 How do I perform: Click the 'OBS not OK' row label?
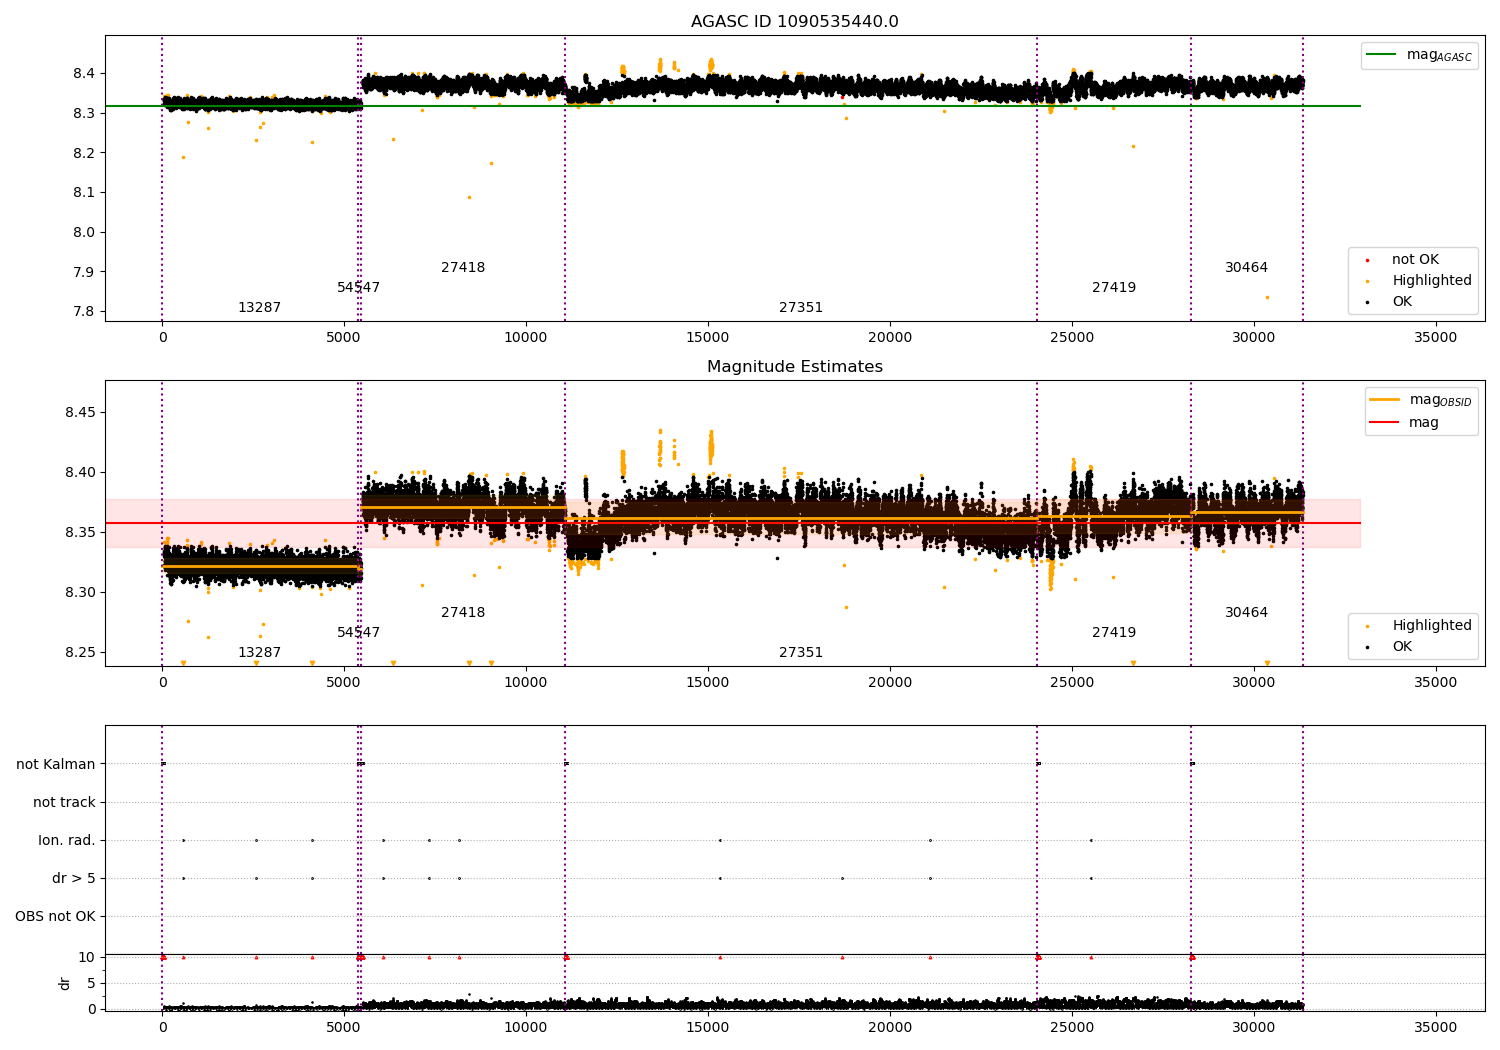(55, 917)
